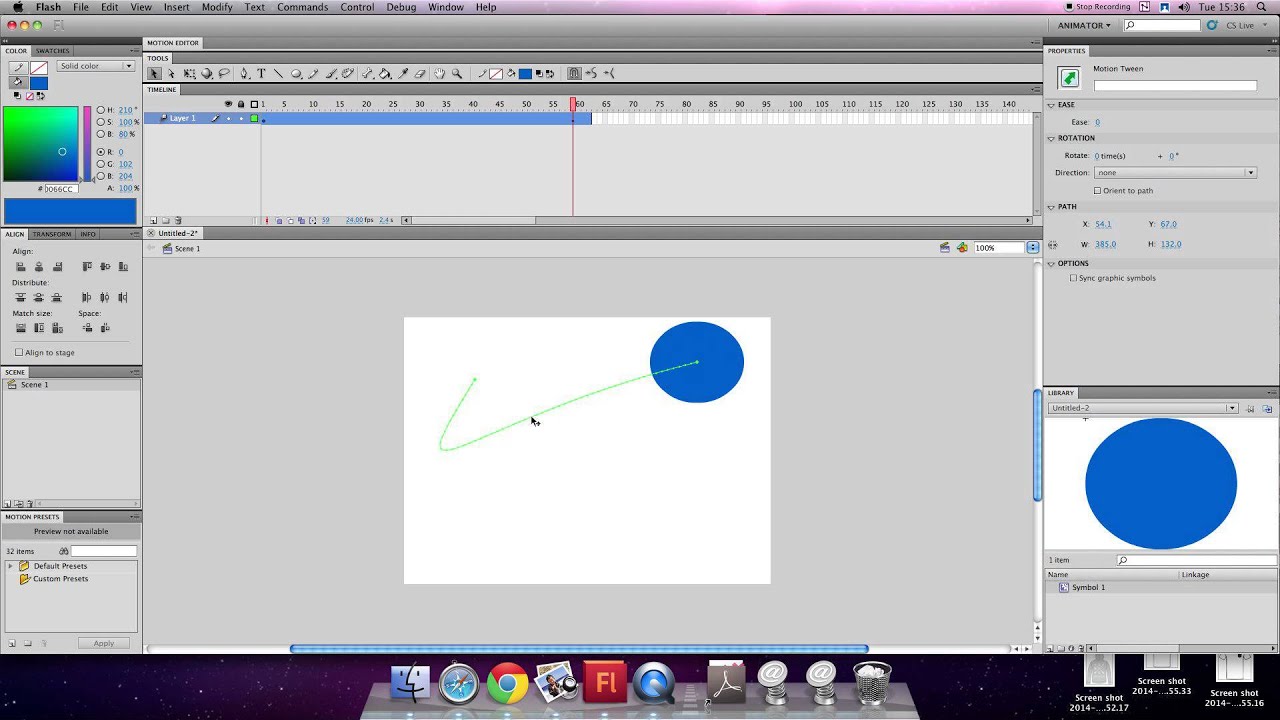Select the R red radio button
This screenshot has height=720, width=1280.
pyautogui.click(x=100, y=152)
